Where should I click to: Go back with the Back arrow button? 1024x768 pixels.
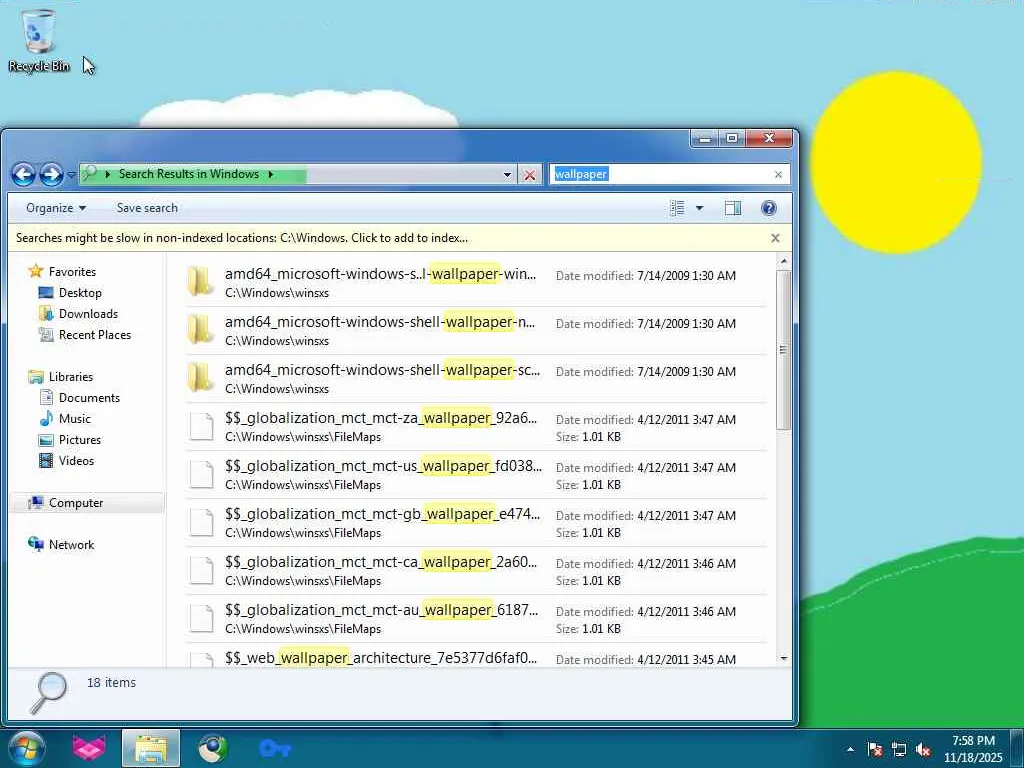click(24, 174)
